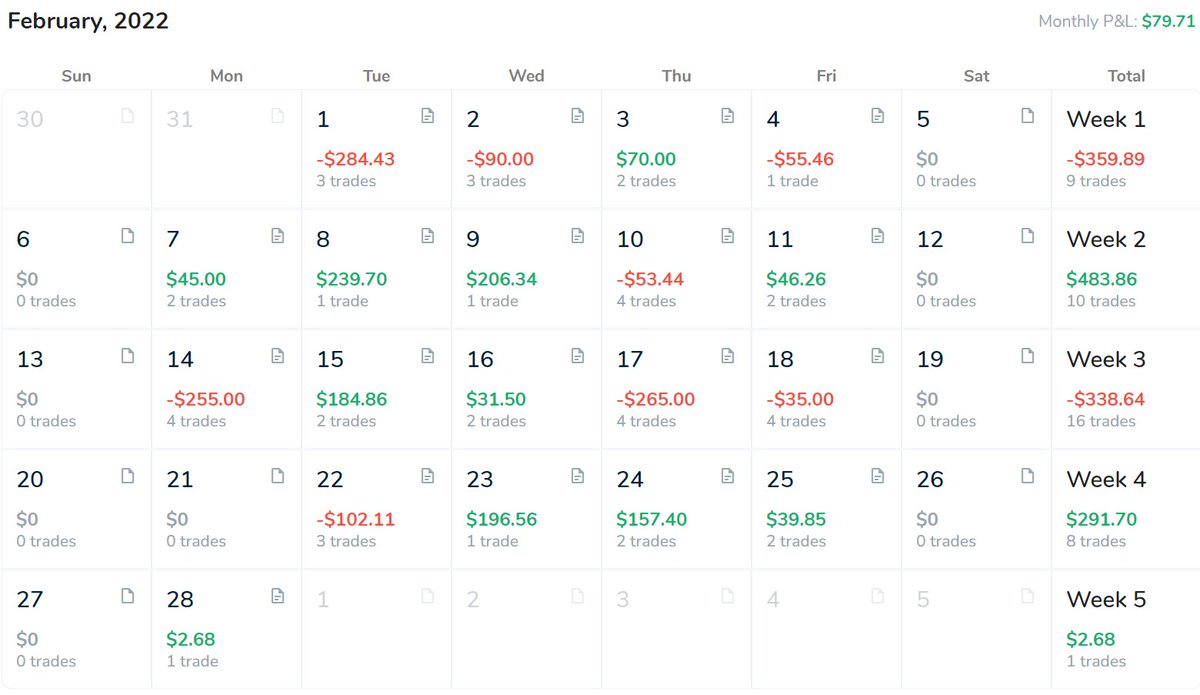Click the Monthly P&L value $79.71
1200x695 pixels.
click(x=1170, y=21)
